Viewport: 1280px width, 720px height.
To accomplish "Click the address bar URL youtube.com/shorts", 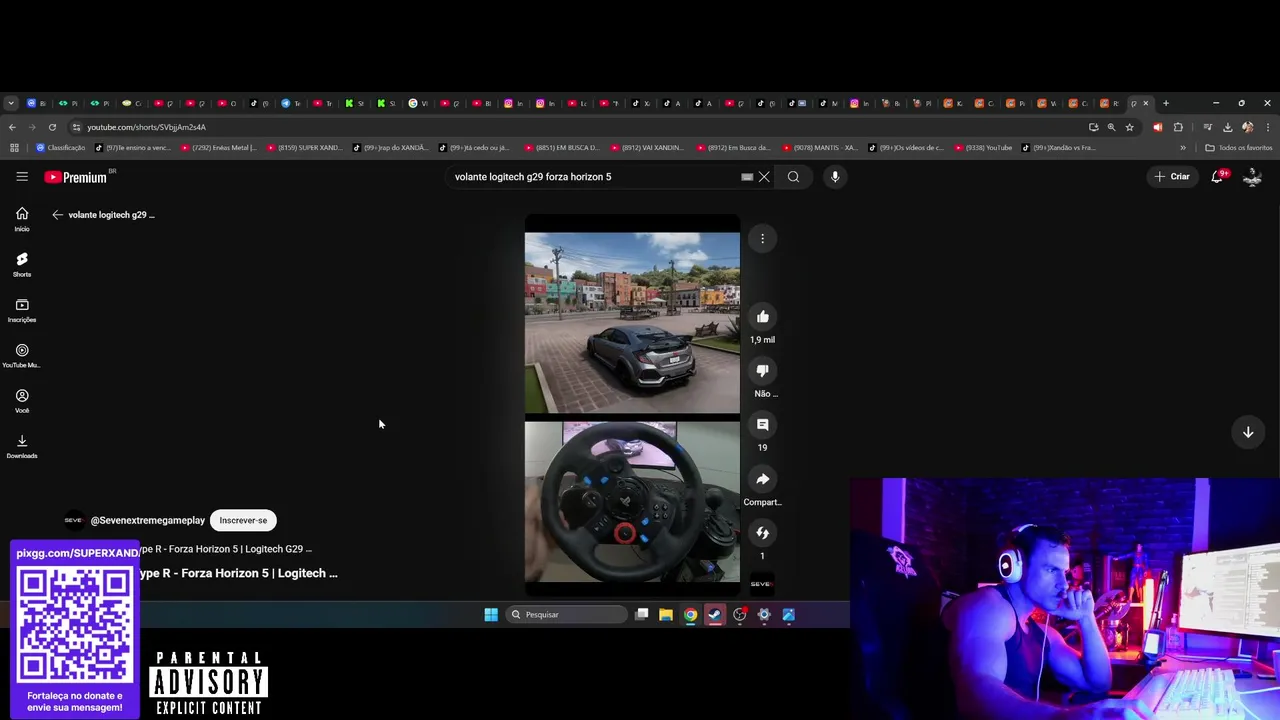I will (146, 127).
